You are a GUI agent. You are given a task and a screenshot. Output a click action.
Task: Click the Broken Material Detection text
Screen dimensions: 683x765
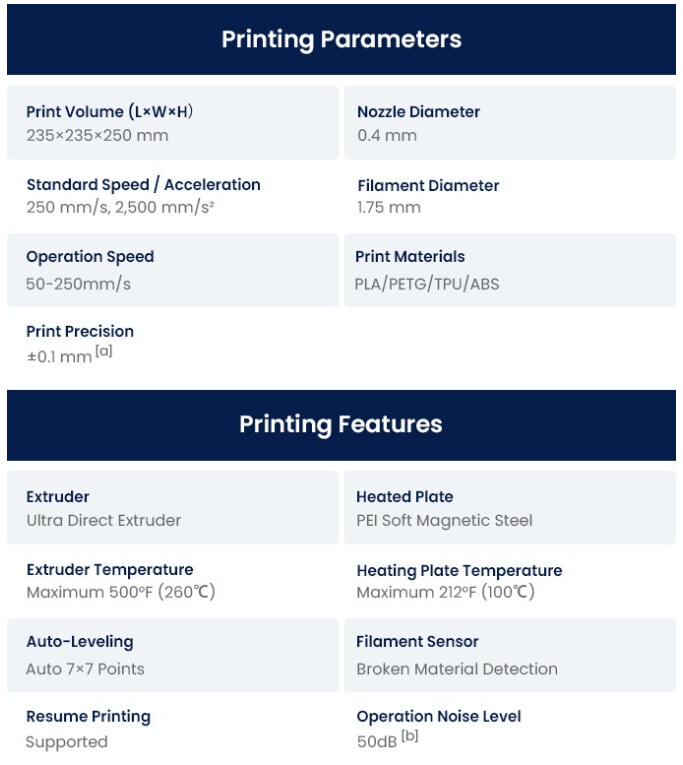click(457, 669)
